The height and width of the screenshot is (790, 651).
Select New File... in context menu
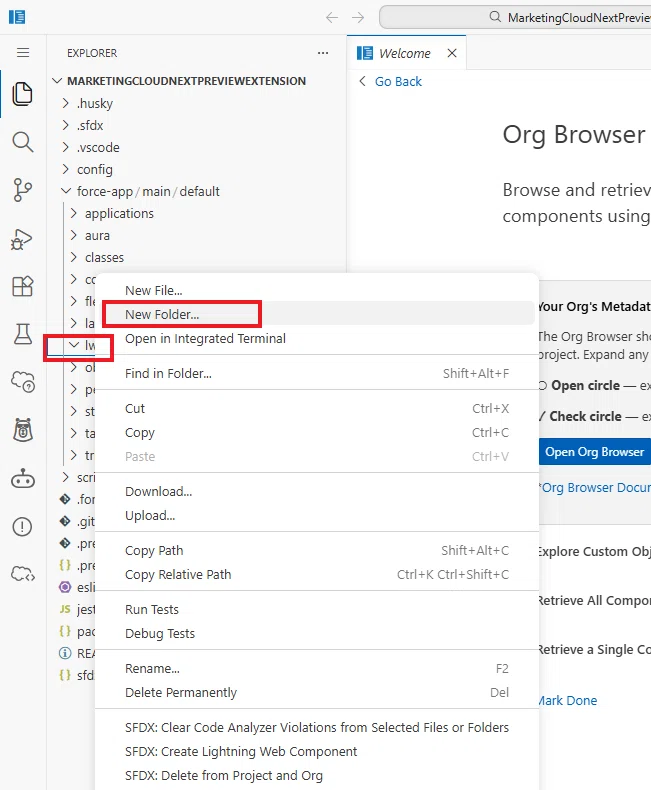pos(317,291)
